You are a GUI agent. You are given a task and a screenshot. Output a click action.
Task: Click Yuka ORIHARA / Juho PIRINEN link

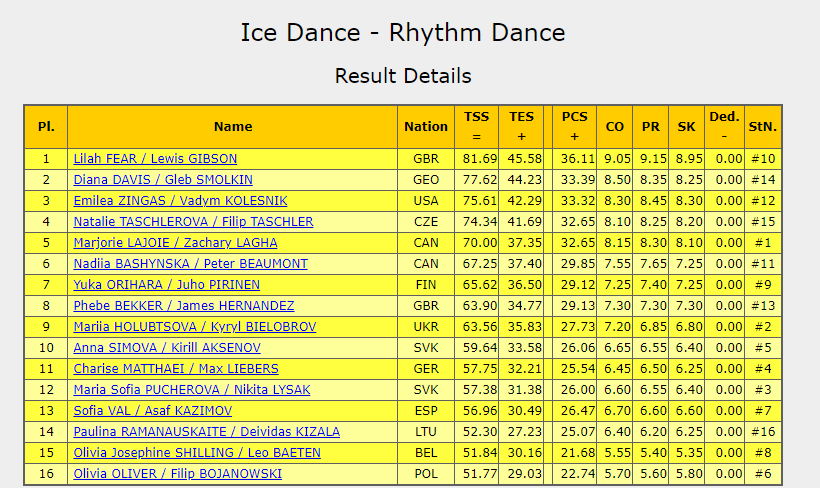pos(167,285)
